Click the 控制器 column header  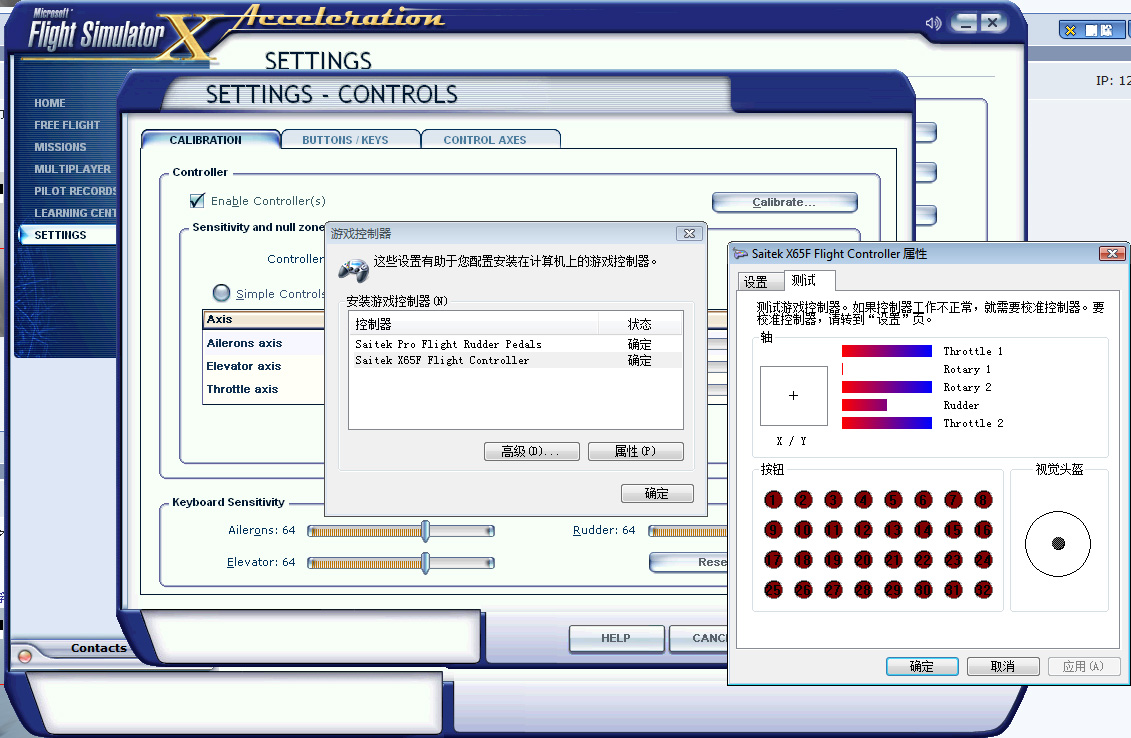click(474, 324)
